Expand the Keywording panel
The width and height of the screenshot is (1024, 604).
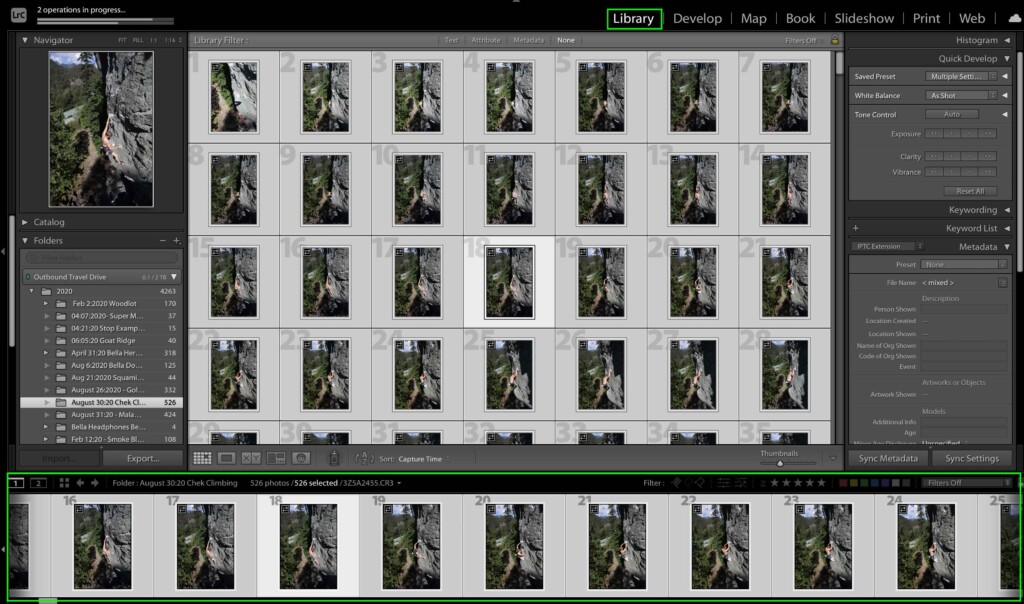pos(1007,210)
